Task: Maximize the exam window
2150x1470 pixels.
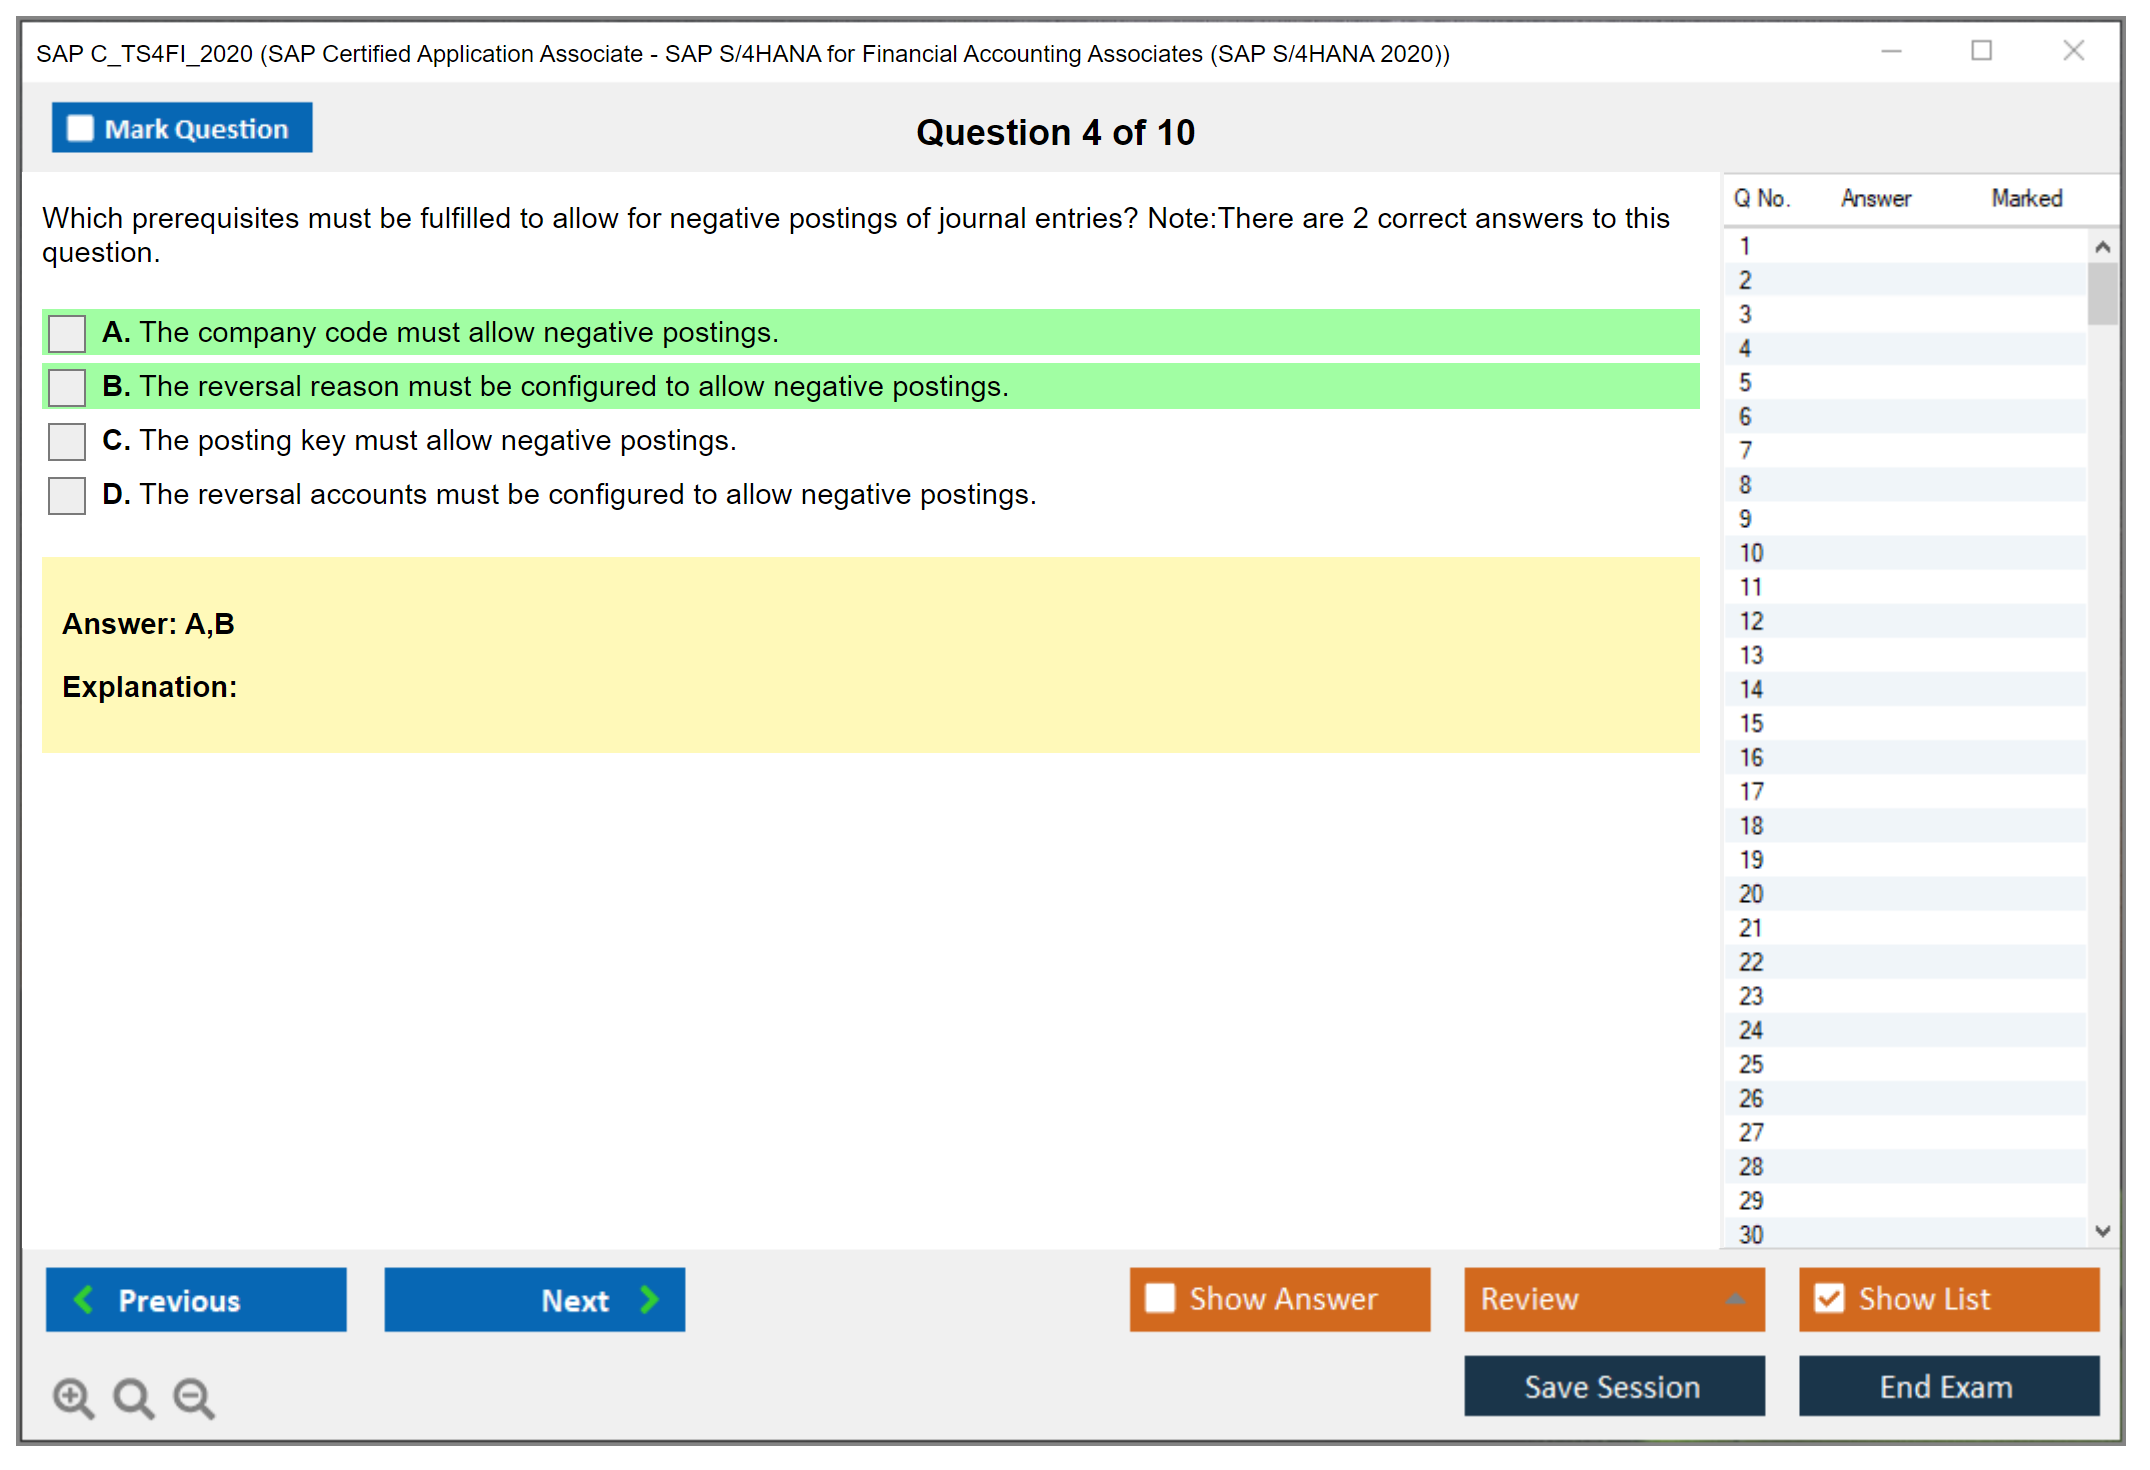Action: pos(1981,51)
